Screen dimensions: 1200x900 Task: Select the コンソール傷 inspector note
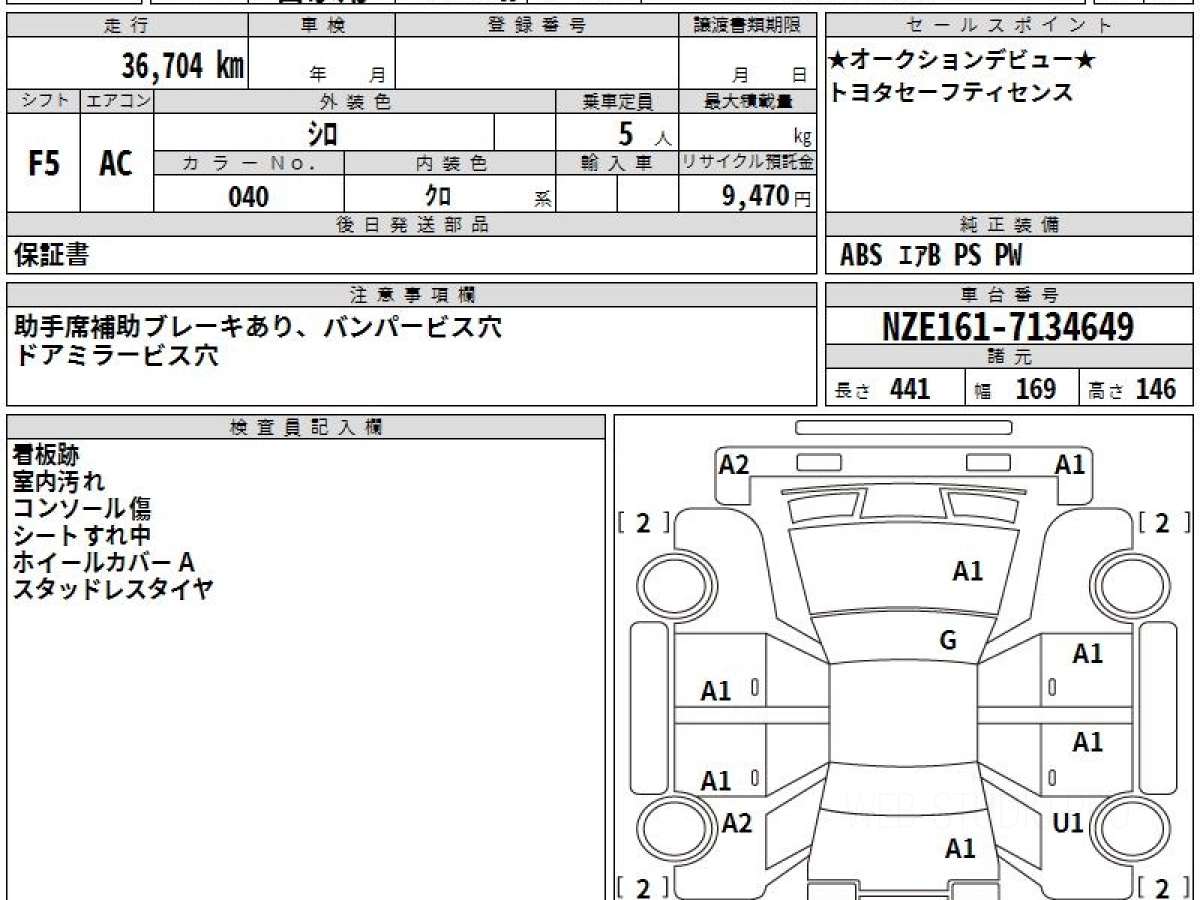coord(82,509)
